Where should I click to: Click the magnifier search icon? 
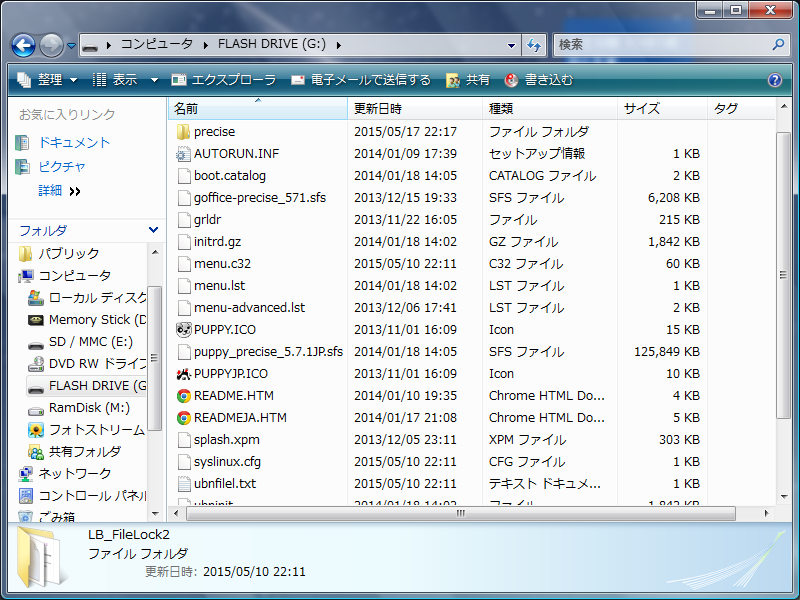pos(778,45)
